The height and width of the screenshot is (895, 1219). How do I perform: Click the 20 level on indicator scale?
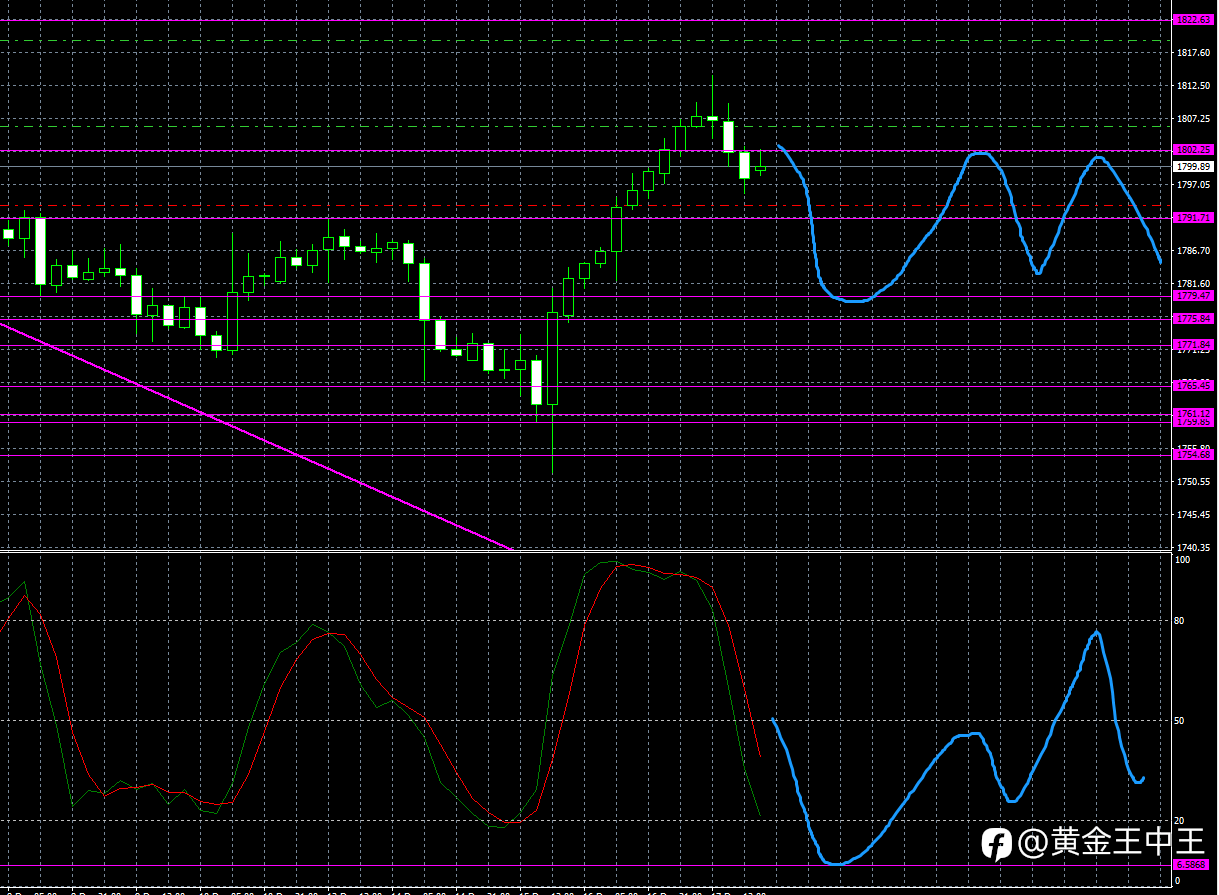(1181, 821)
